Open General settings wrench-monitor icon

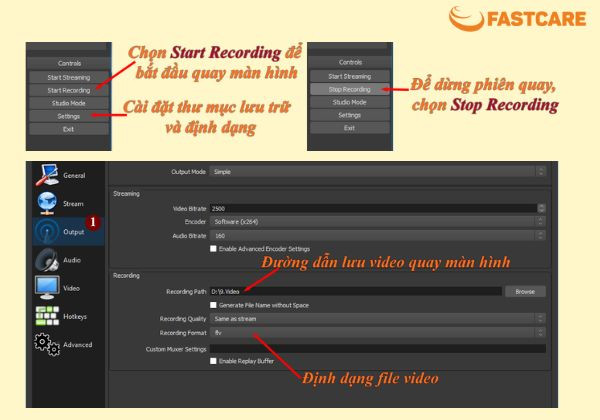47,175
